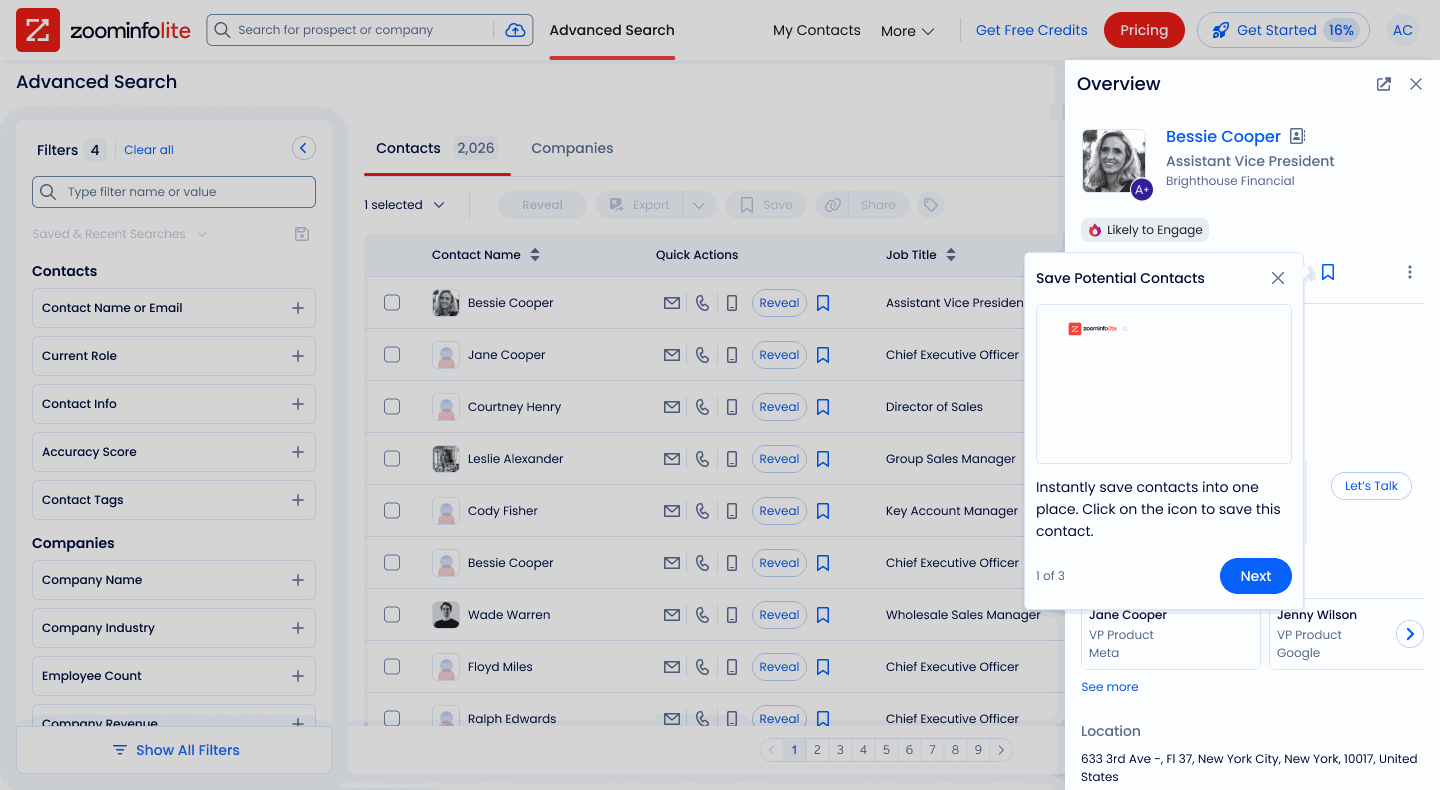Click phone icon for Jane Cooper
Screen dimensions: 1440x790
[x=702, y=355]
